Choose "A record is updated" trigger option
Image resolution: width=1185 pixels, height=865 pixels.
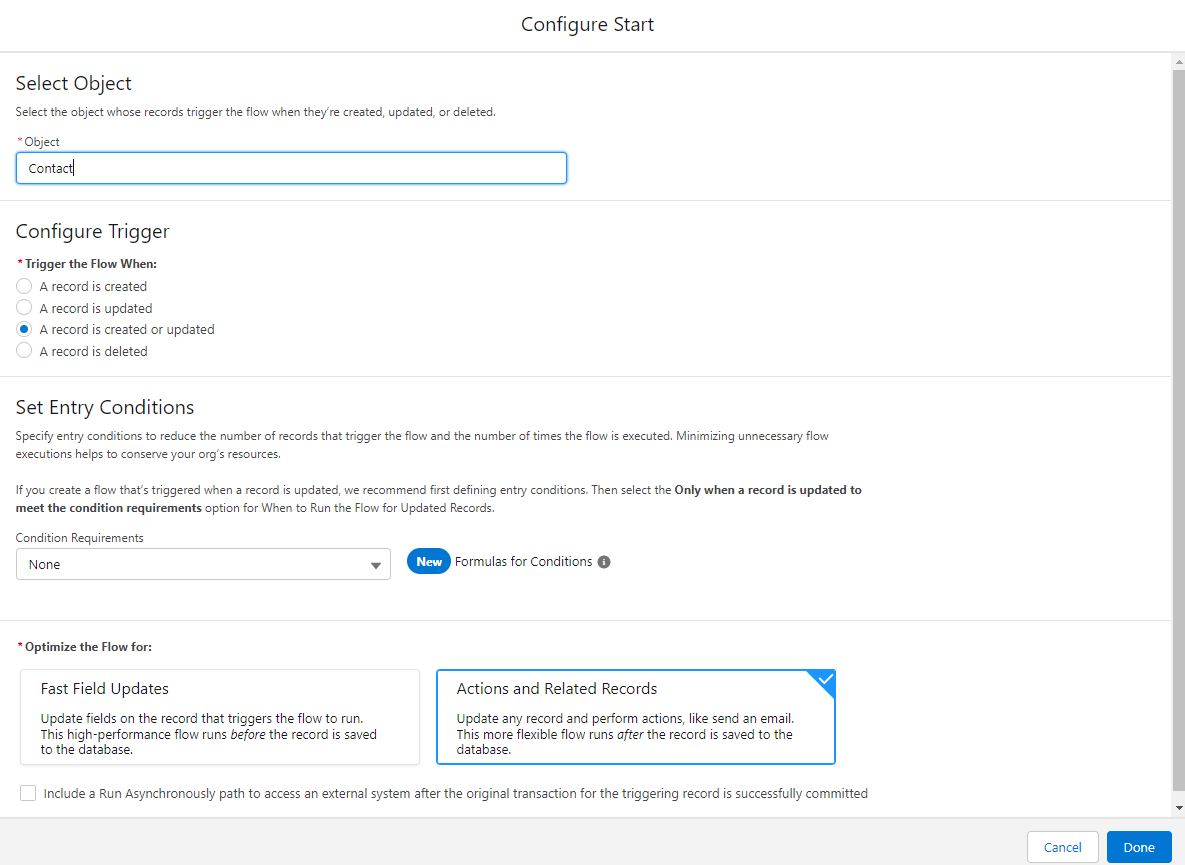click(x=25, y=308)
